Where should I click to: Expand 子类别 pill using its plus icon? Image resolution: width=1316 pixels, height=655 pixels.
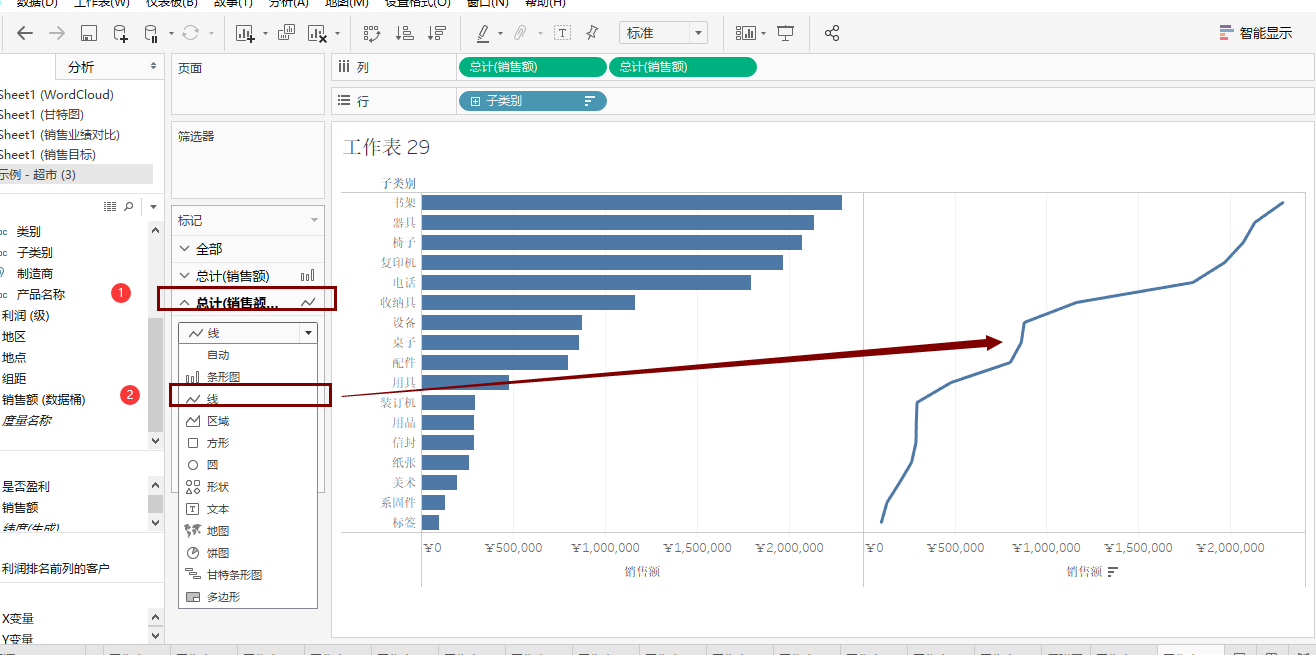coord(474,101)
